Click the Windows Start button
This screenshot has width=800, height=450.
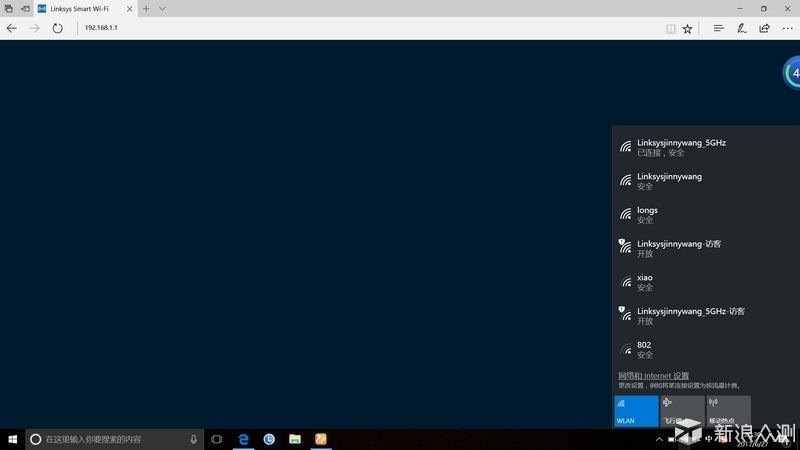click(x=11, y=439)
